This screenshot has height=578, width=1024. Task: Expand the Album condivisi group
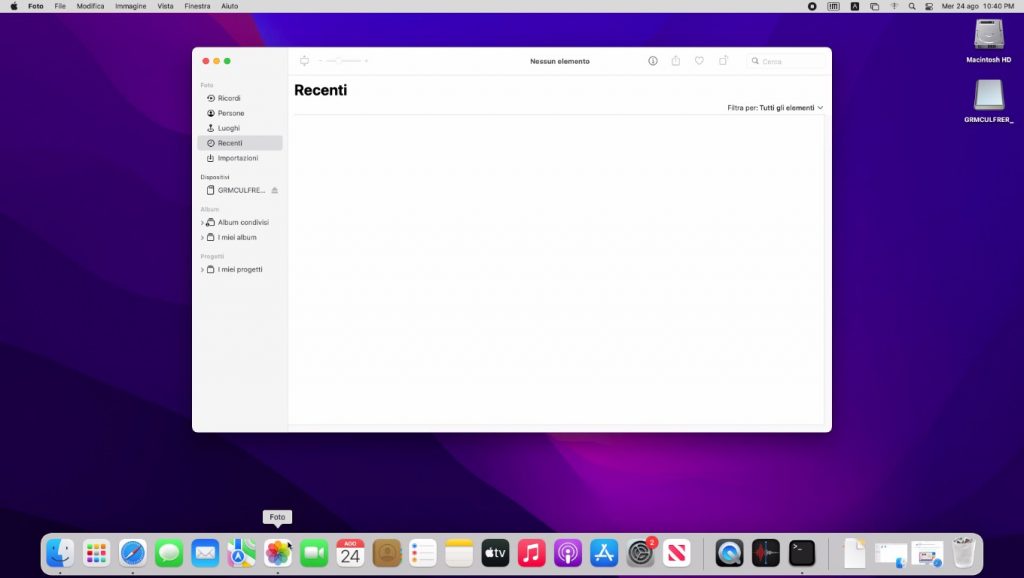coord(202,223)
